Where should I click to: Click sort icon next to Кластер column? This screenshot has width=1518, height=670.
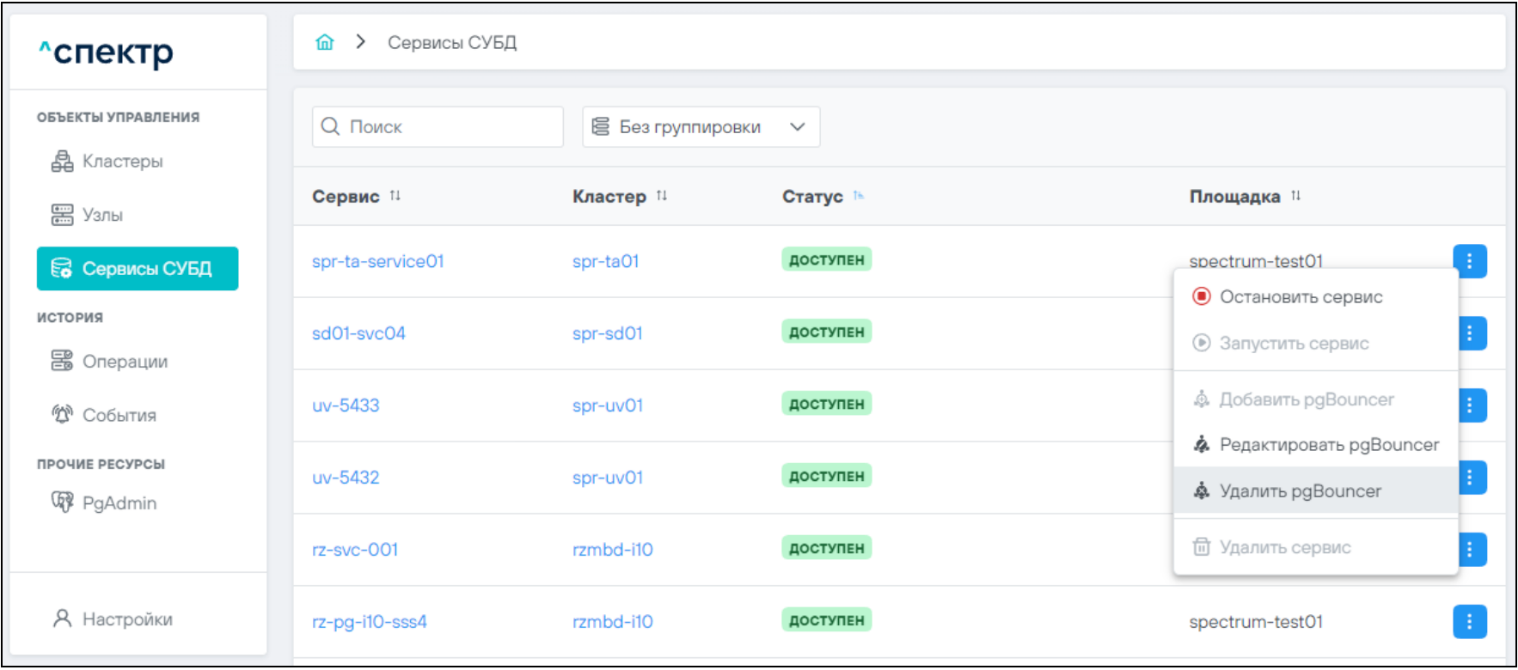(662, 197)
